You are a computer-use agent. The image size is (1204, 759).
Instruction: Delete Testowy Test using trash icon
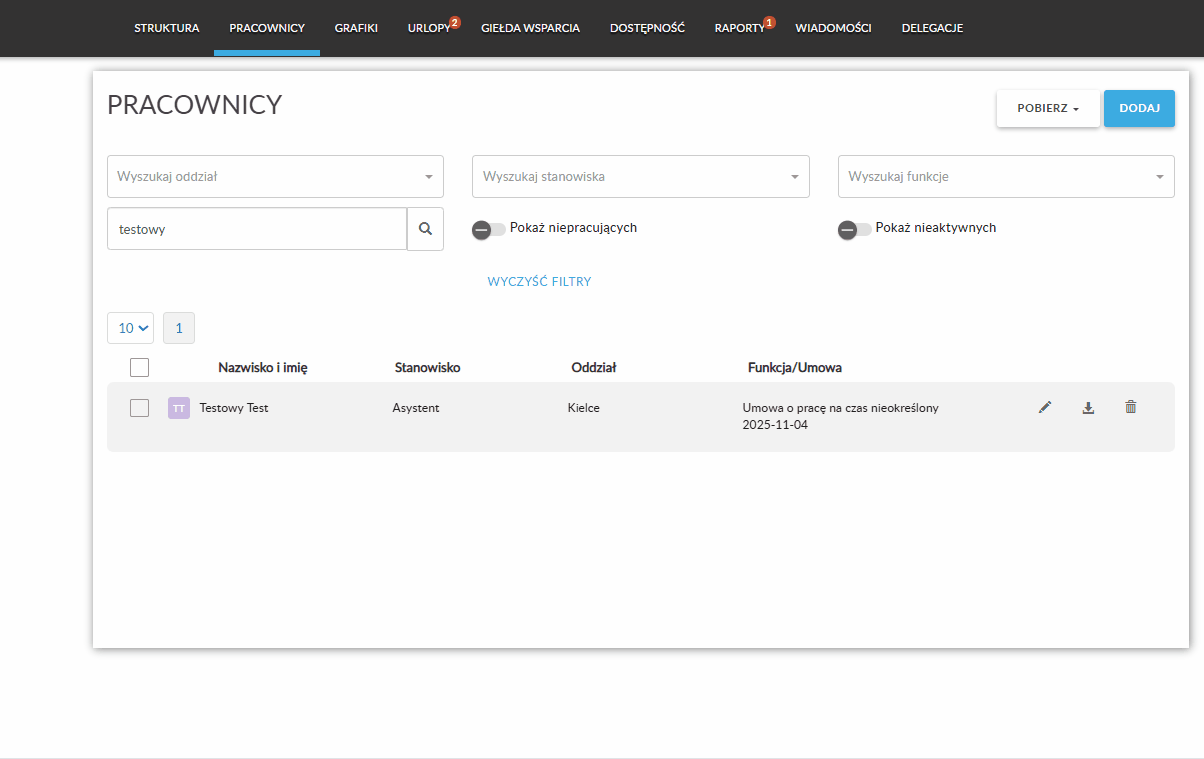click(1131, 407)
